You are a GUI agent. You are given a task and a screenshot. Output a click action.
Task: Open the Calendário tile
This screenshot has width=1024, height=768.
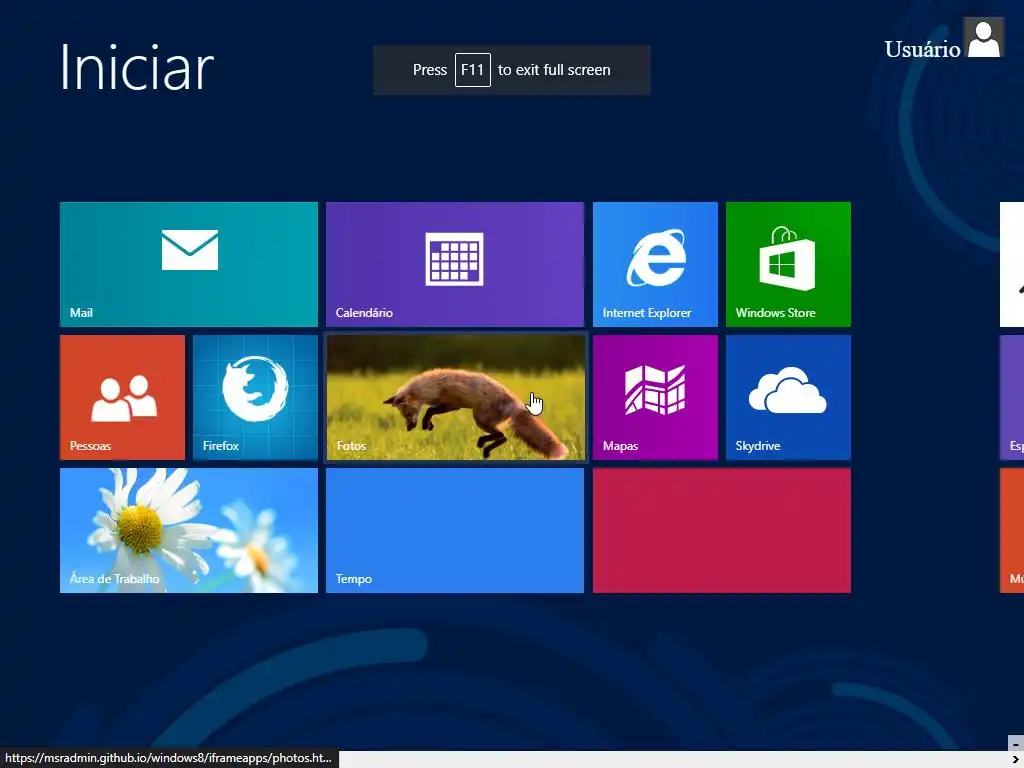pyautogui.click(x=455, y=264)
